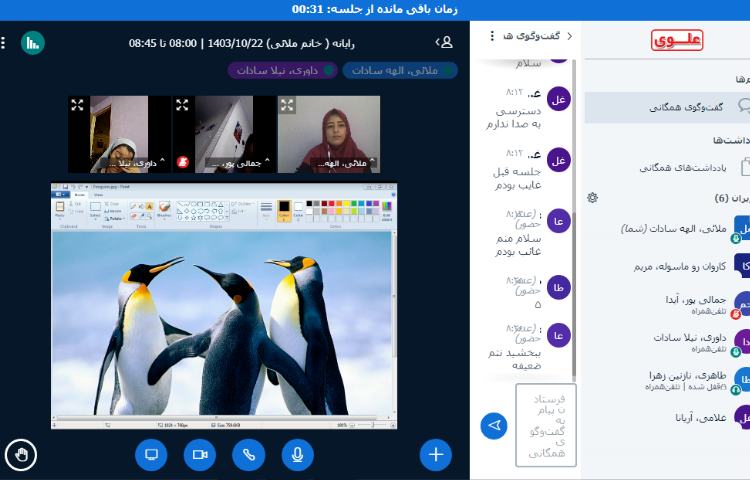Screen dimensions: 750x480
Task: Click the داوری، تیلا webcam video
Action: [x=120, y=134]
